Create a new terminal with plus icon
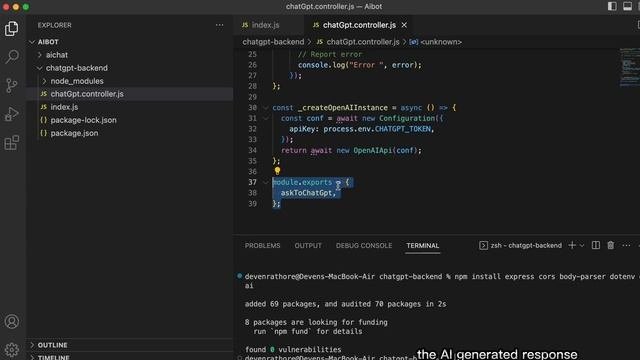The image size is (640, 360). click(x=572, y=245)
